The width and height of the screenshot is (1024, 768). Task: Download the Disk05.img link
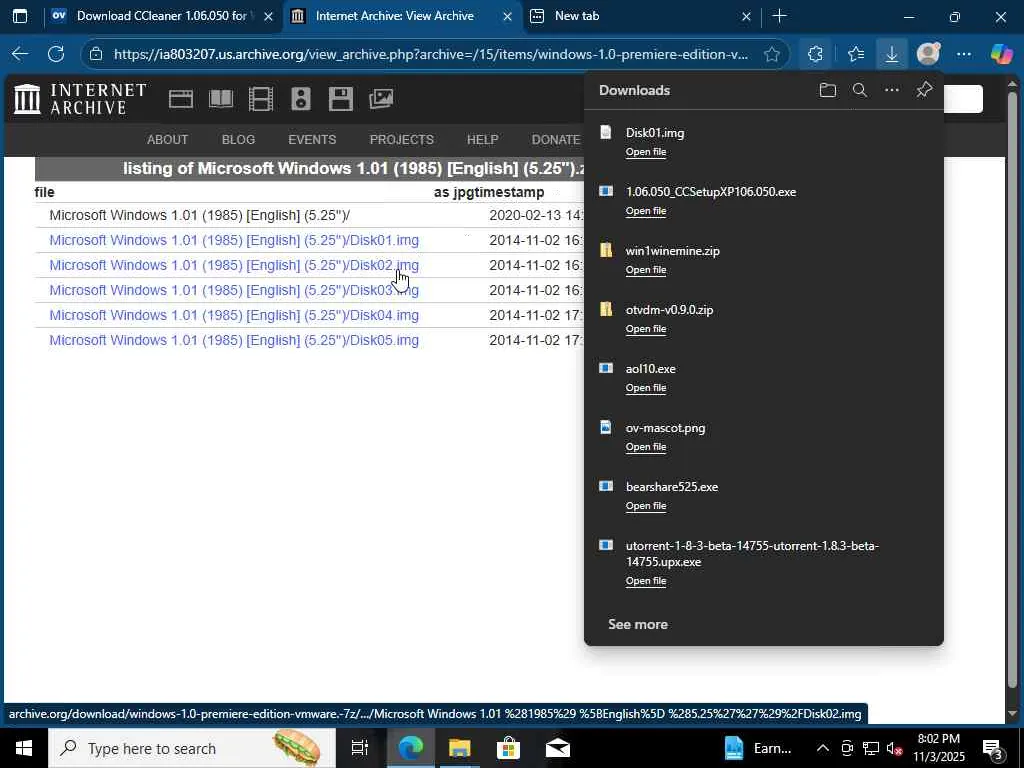tap(234, 340)
